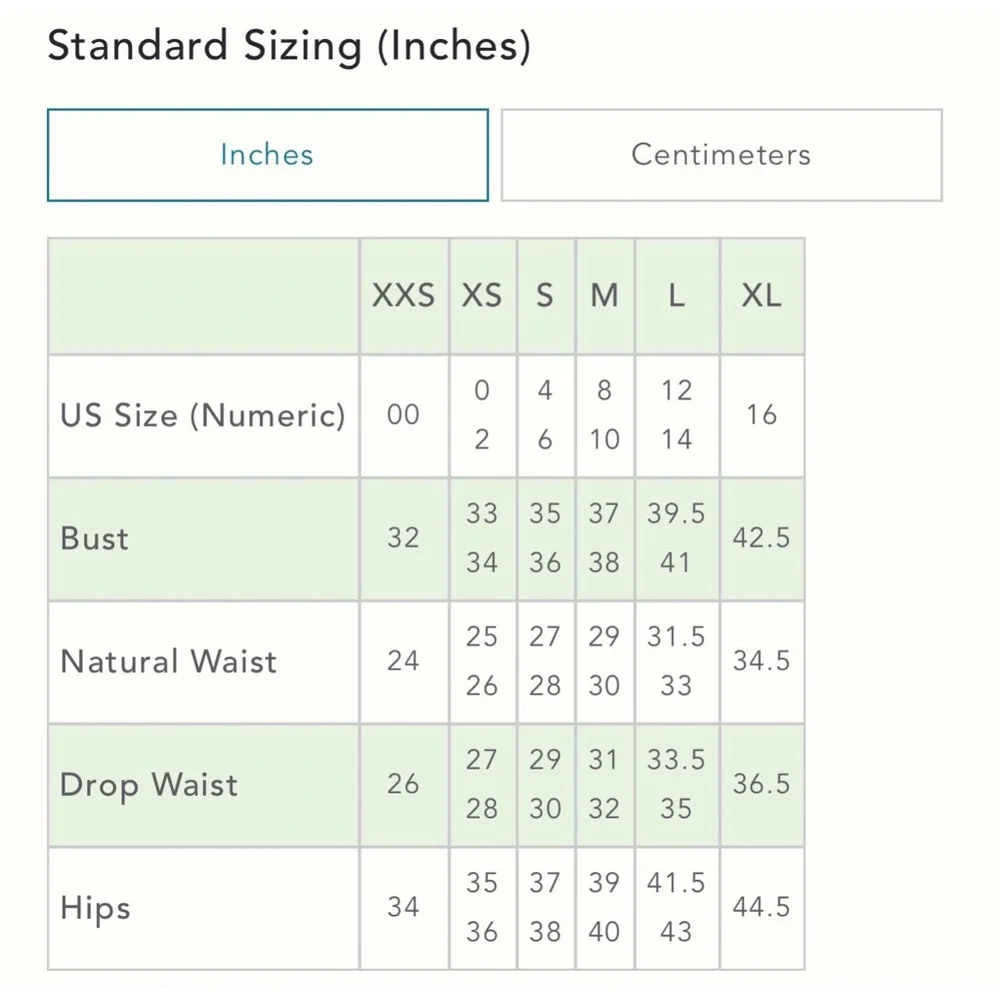Click the XXS US size 00 cell
The width and height of the screenshot is (1000, 1000).
403,415
